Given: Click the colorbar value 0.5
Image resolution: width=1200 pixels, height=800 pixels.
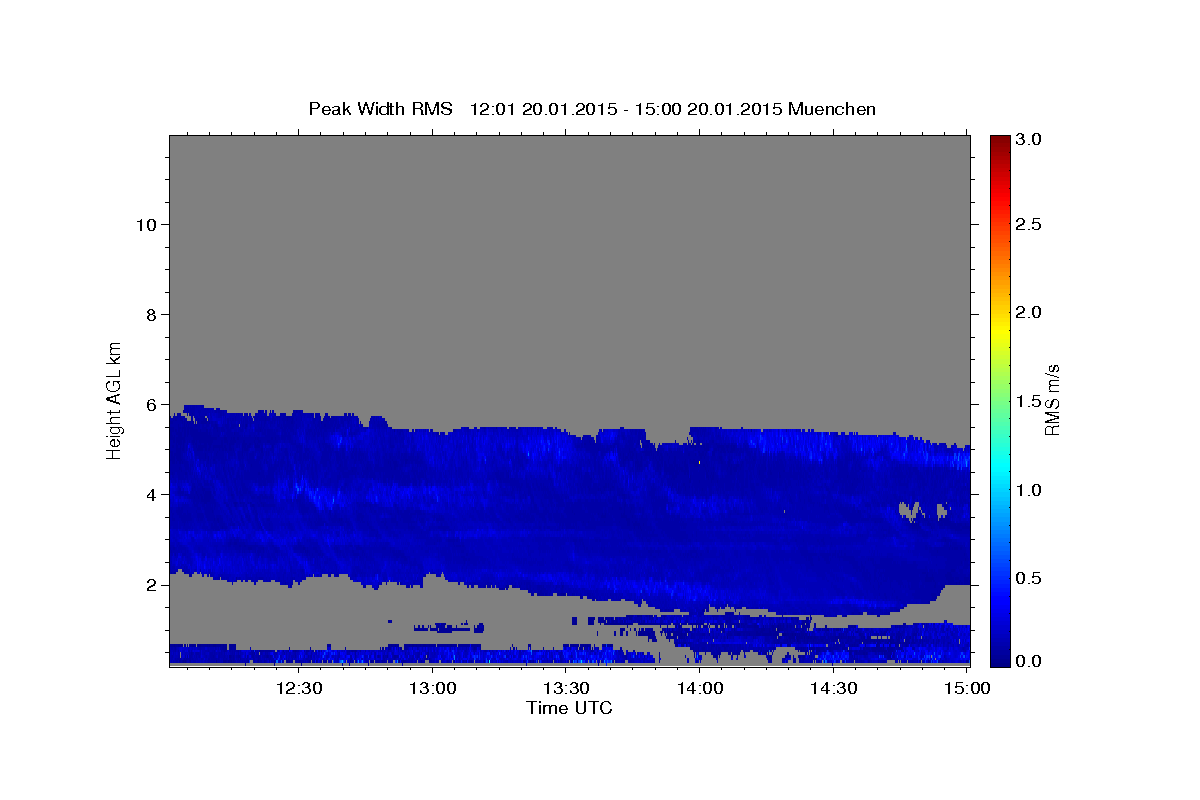Looking at the screenshot, I should click(x=1029, y=578).
